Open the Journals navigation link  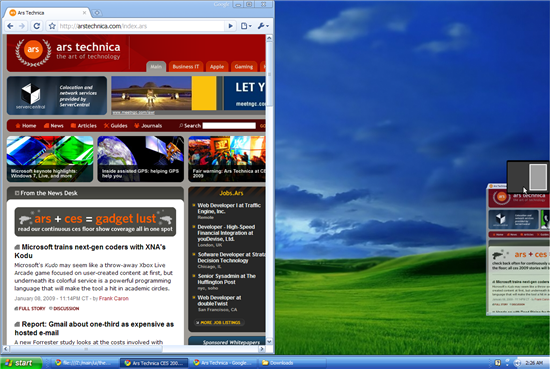tap(148, 126)
